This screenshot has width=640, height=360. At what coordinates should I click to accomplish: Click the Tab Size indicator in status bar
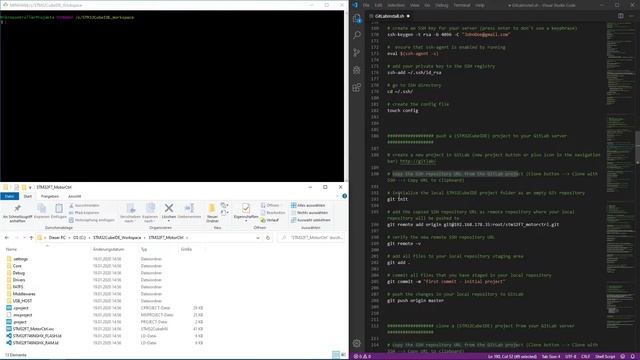coord(551,356)
